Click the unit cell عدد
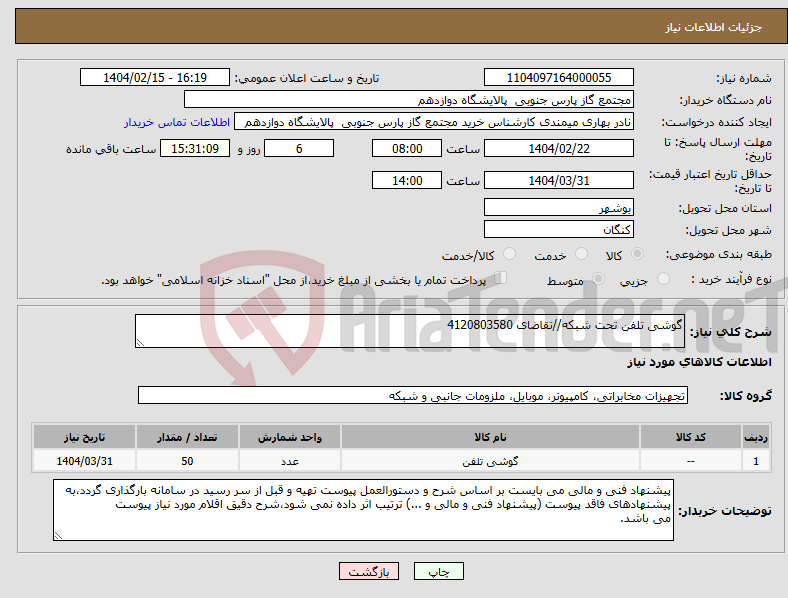The image size is (788, 598). 290,461
